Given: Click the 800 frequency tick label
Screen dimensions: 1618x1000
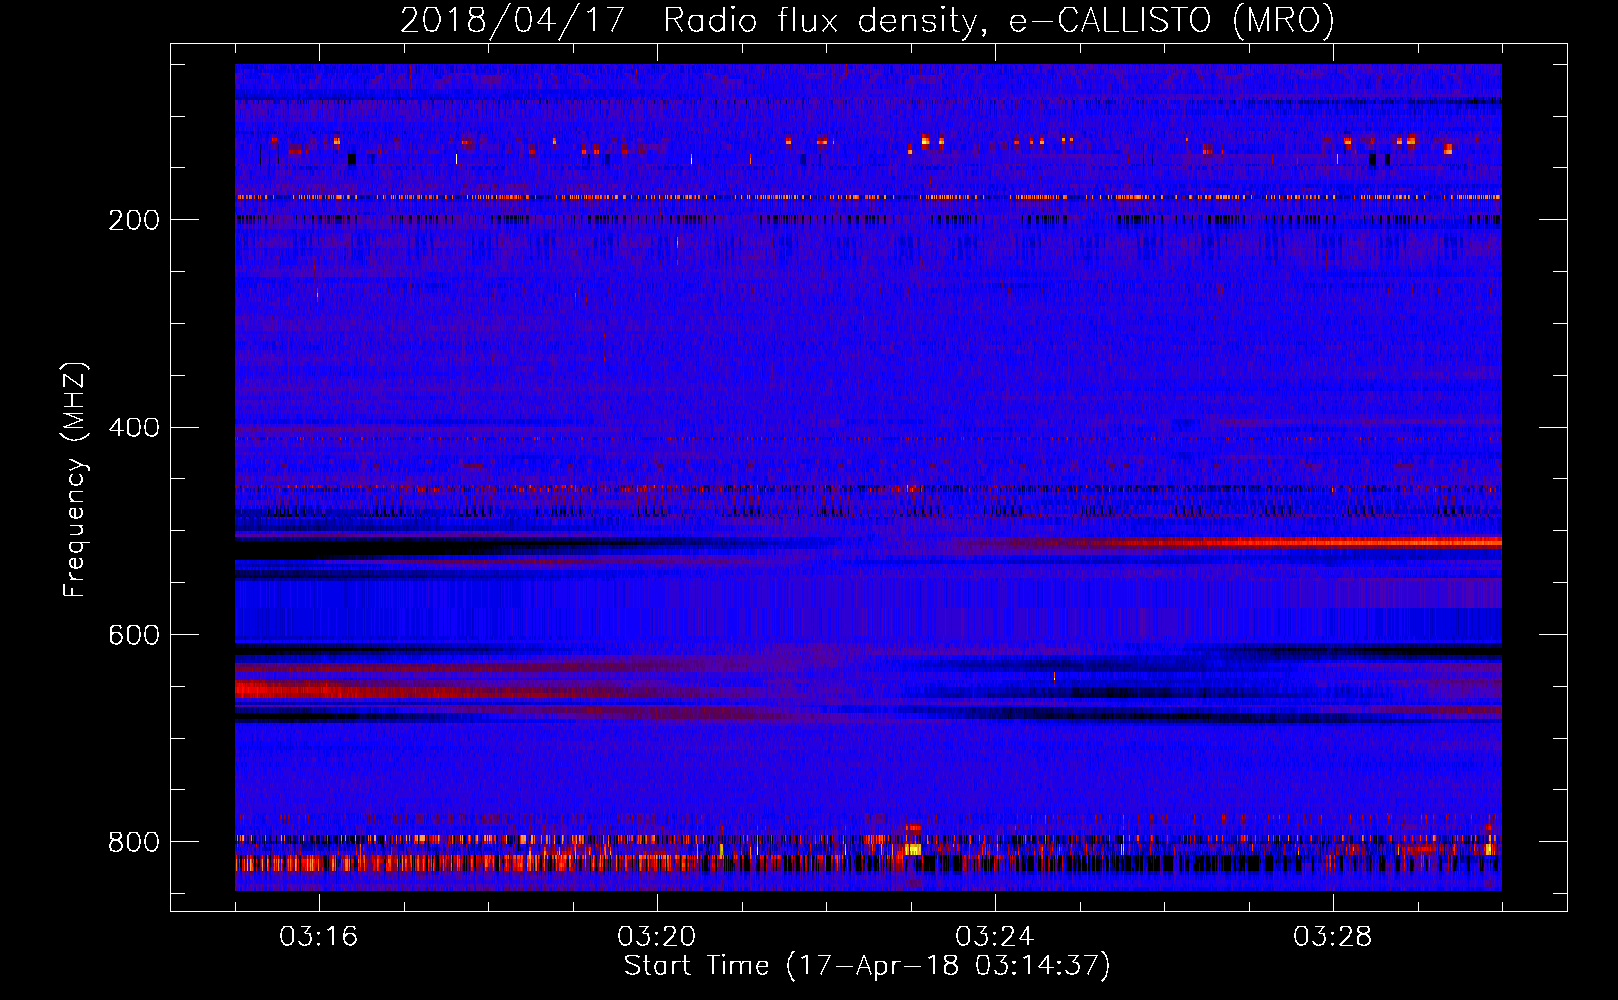Looking at the screenshot, I should click(x=134, y=843).
